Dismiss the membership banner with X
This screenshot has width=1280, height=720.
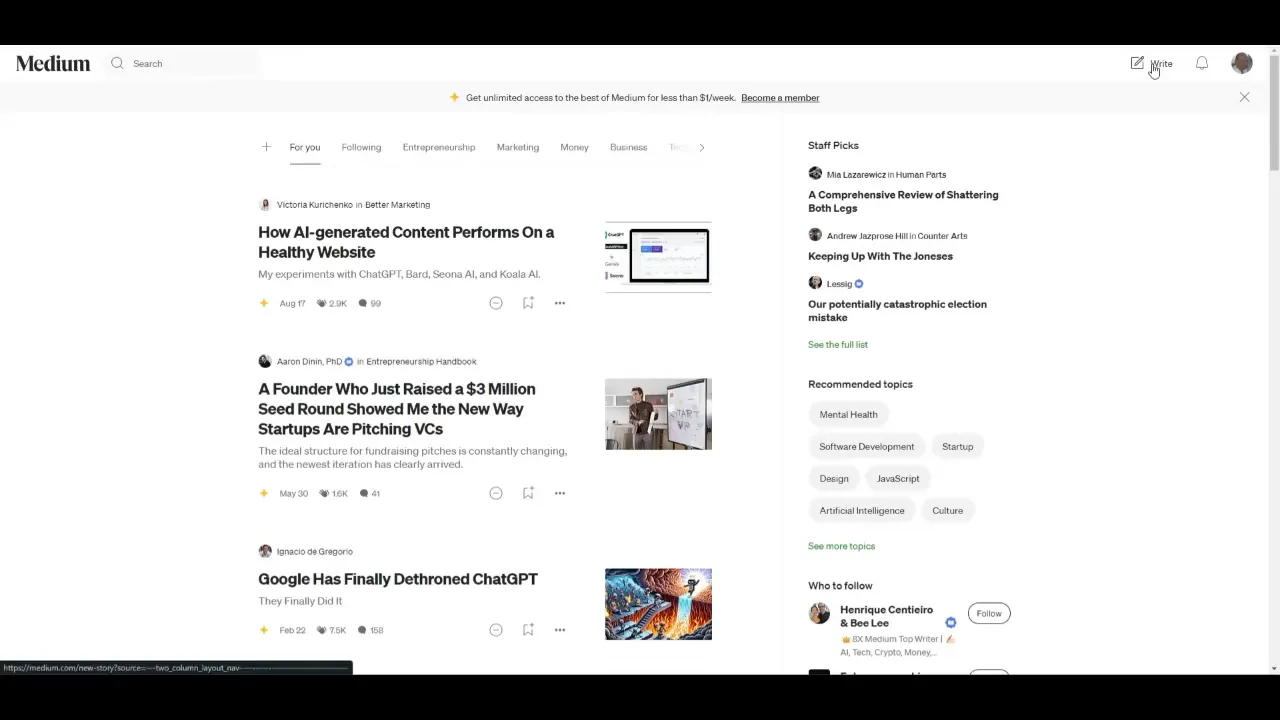coord(1244,97)
